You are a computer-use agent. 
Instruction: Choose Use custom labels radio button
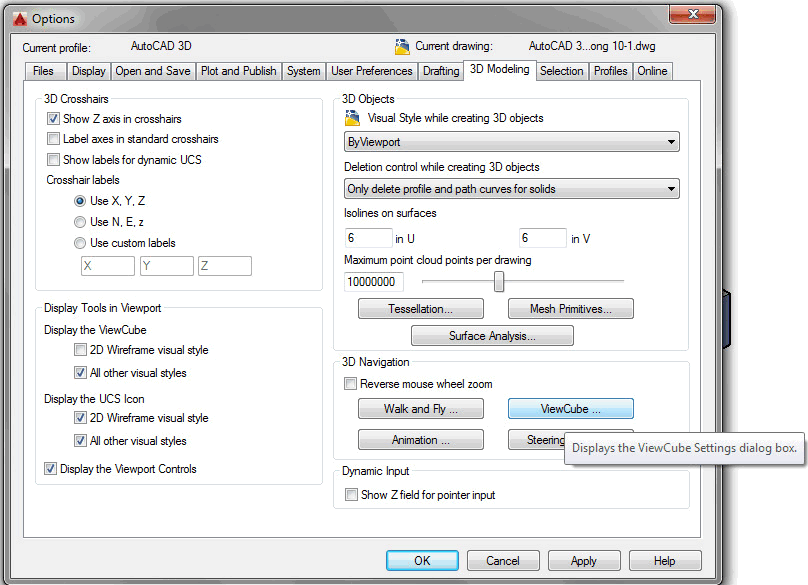coord(80,243)
